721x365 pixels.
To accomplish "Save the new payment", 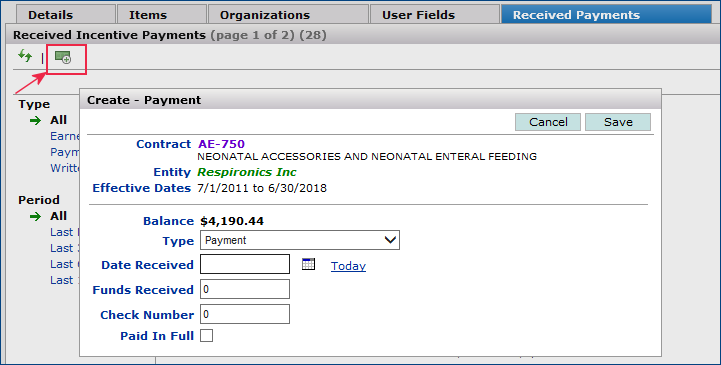I will pos(618,122).
